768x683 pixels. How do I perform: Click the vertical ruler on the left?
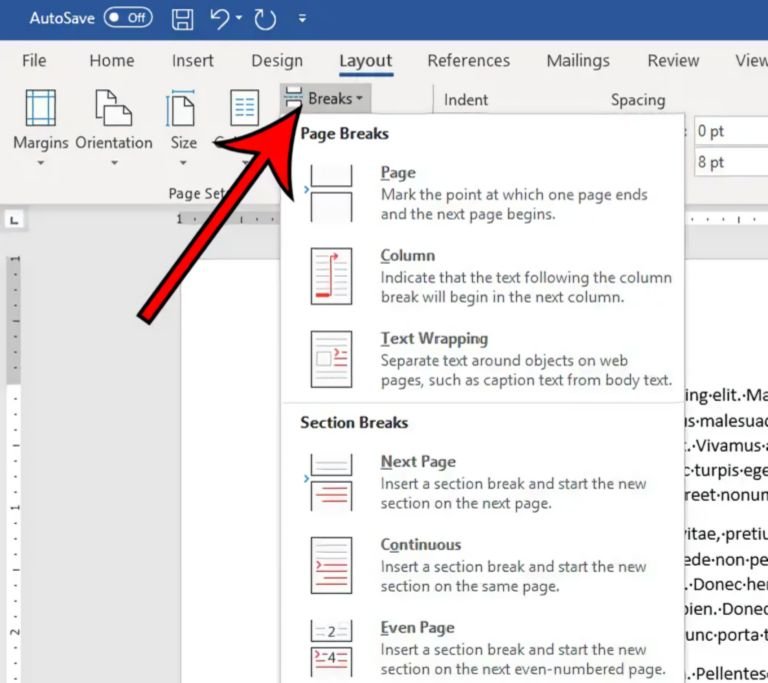[x=15, y=469]
